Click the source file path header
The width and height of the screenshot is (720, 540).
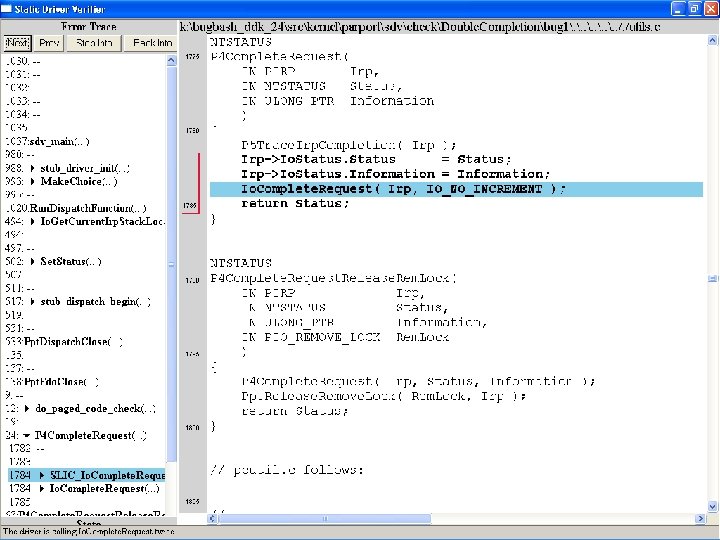tap(420, 27)
